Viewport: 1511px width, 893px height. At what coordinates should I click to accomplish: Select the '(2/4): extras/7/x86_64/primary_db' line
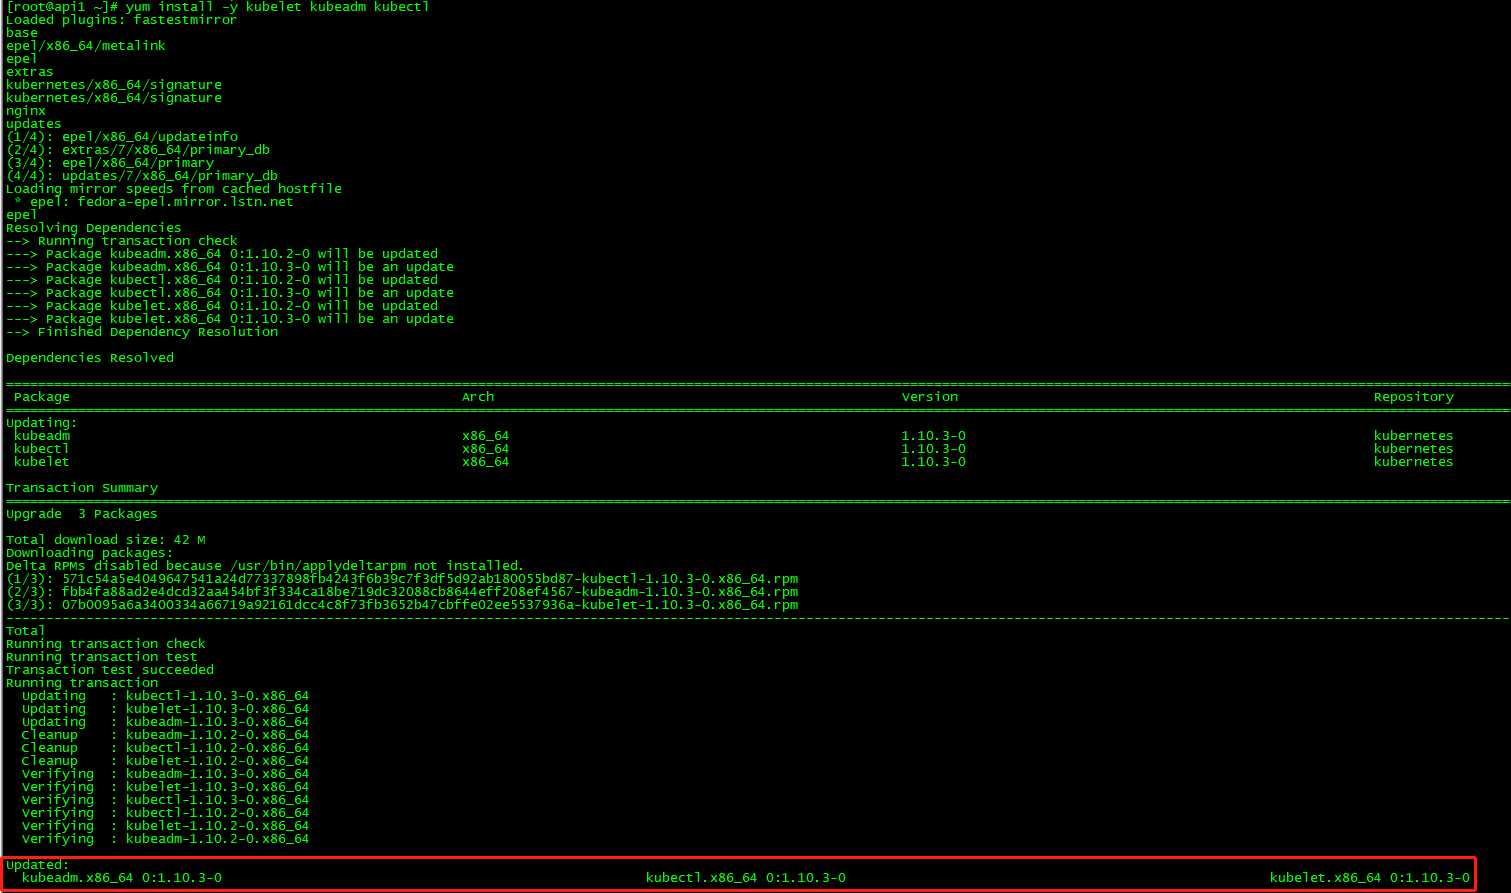point(138,150)
